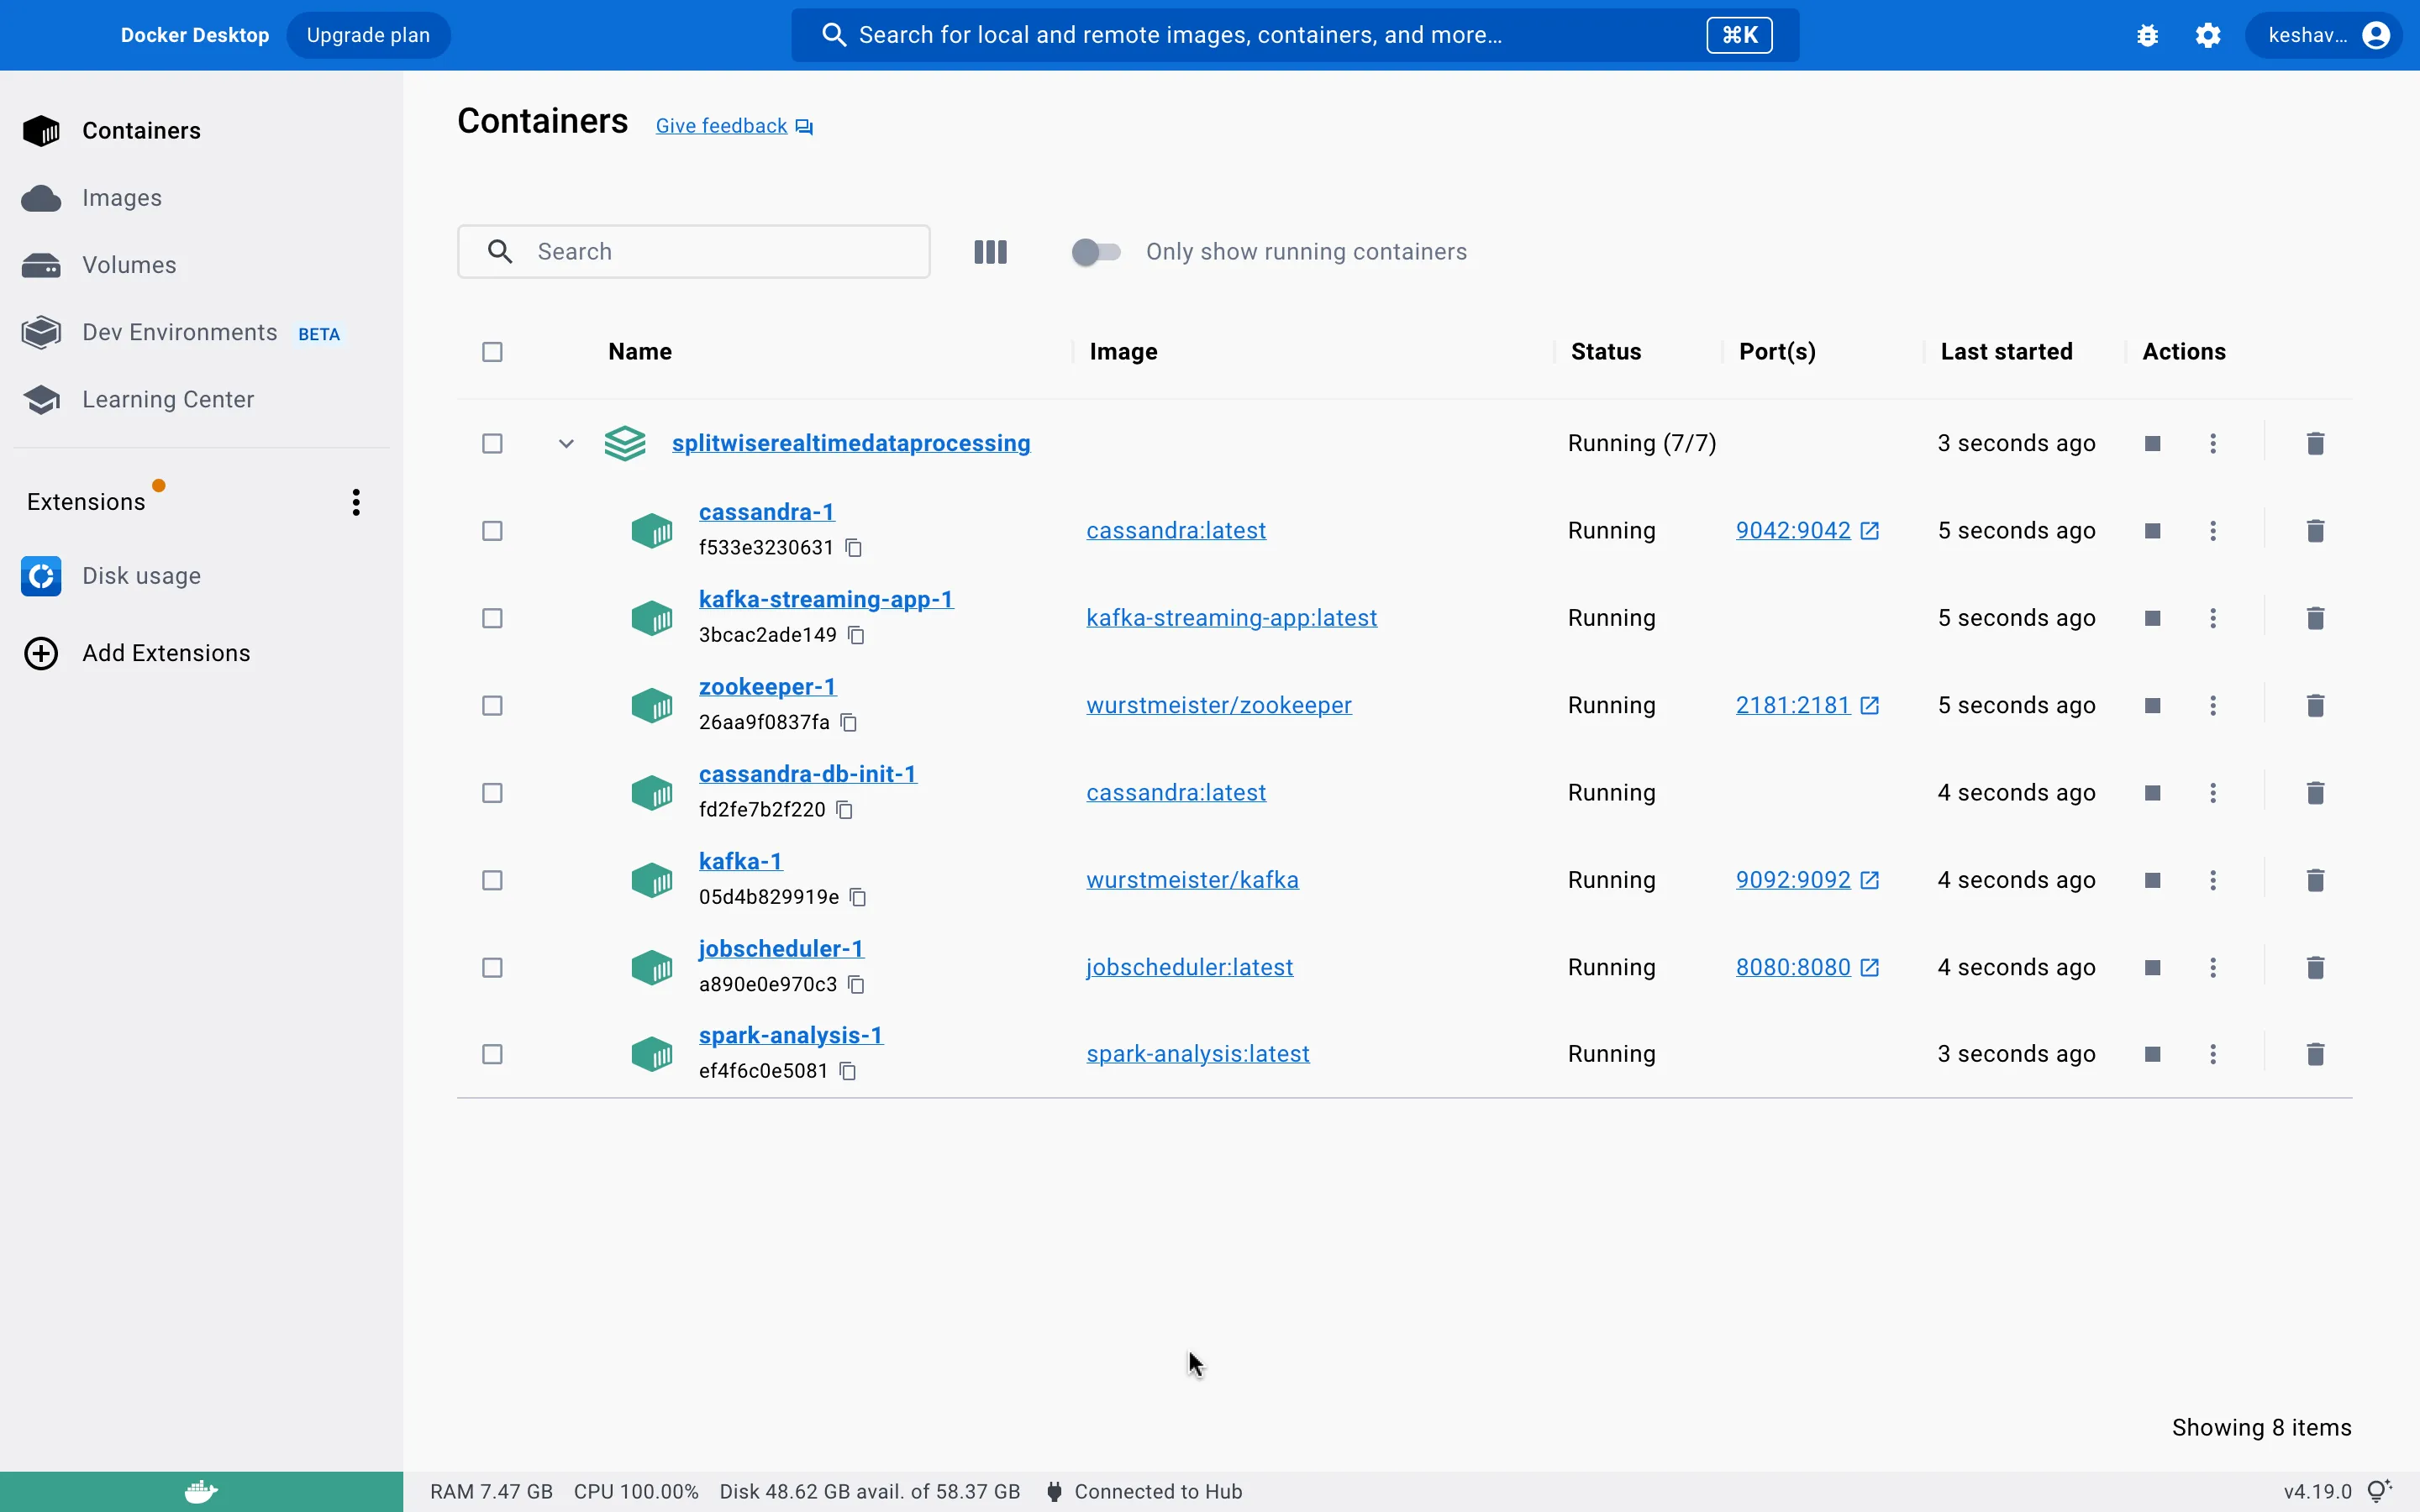Image resolution: width=2420 pixels, height=1512 pixels.
Task: Click the Docker whale status icon
Action: point(201,1492)
